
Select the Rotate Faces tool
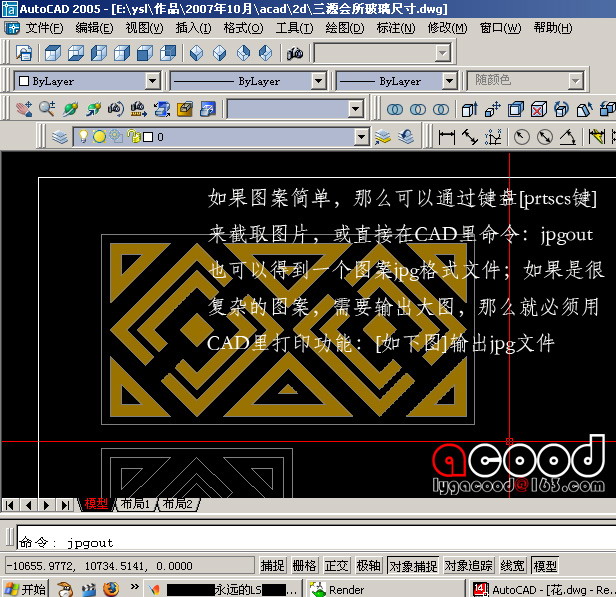pos(562,109)
